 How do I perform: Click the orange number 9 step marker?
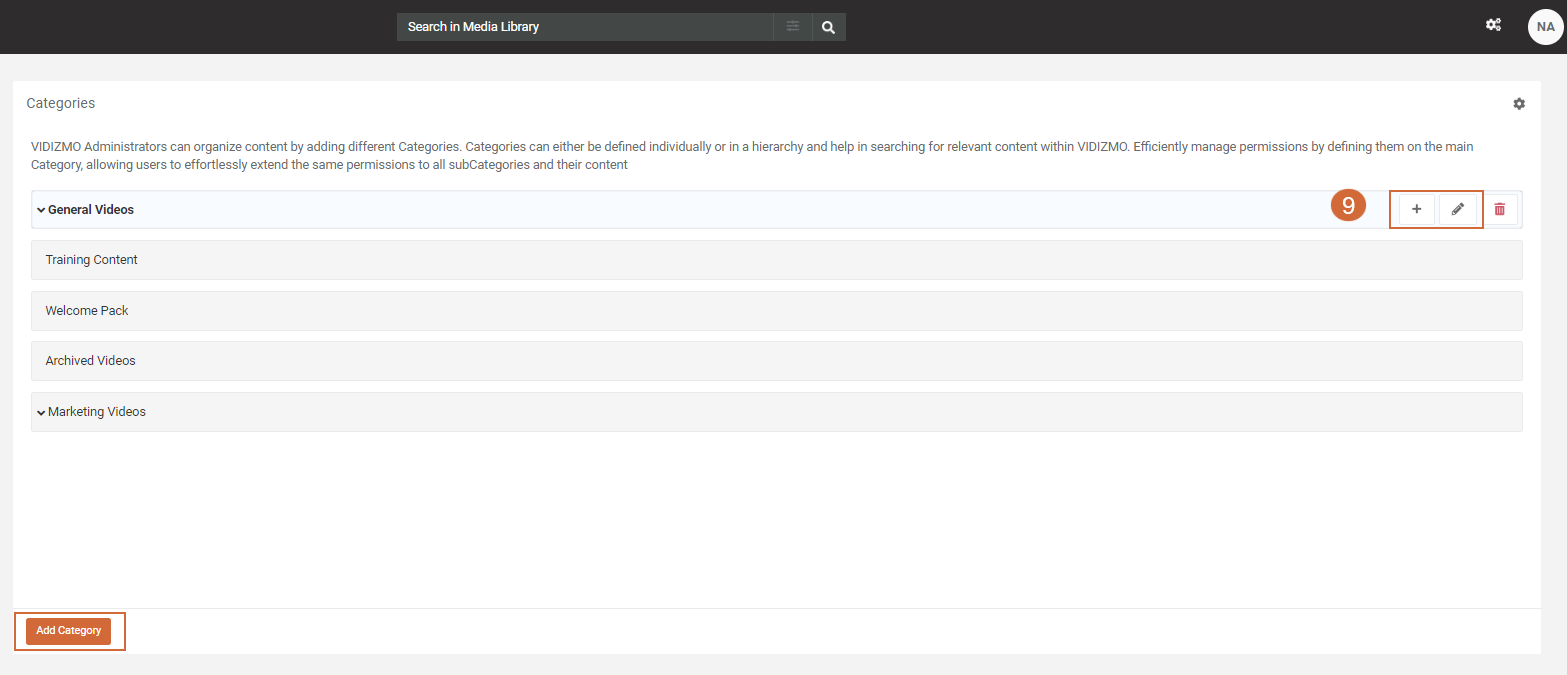coord(1348,206)
